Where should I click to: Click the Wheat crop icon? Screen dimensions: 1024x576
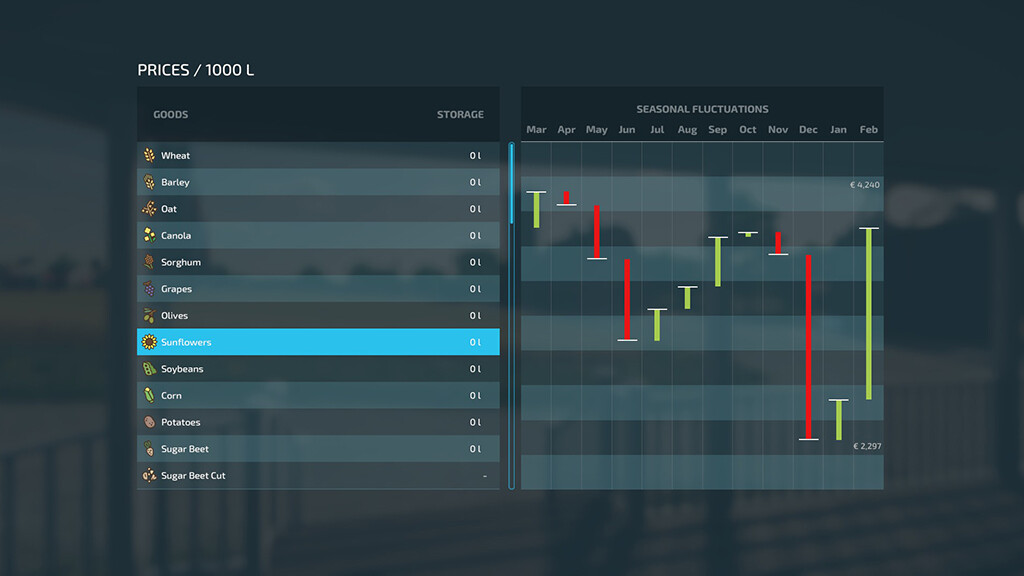149,155
